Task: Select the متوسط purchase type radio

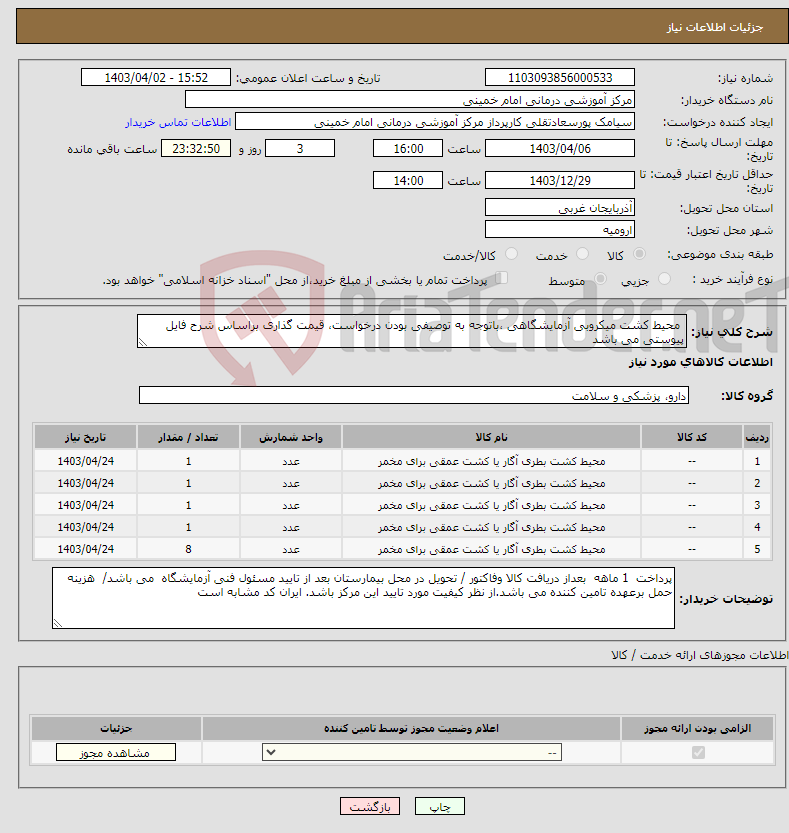Action: pos(600,279)
